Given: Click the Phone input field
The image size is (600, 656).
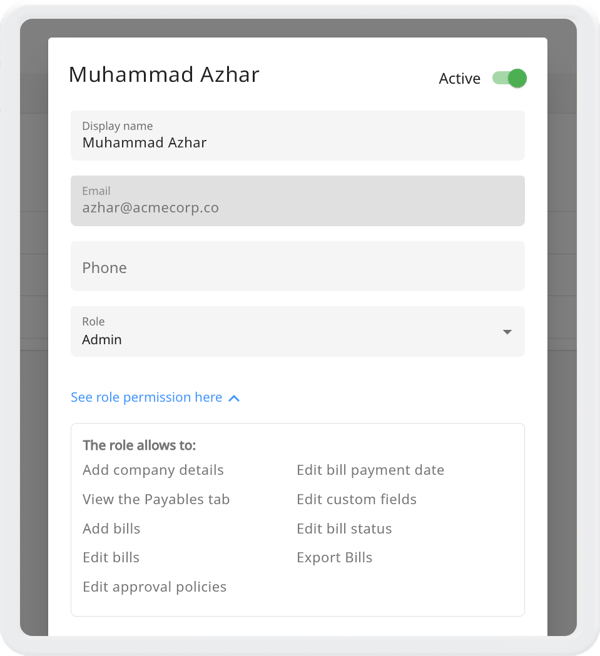Looking at the screenshot, I should coord(297,266).
